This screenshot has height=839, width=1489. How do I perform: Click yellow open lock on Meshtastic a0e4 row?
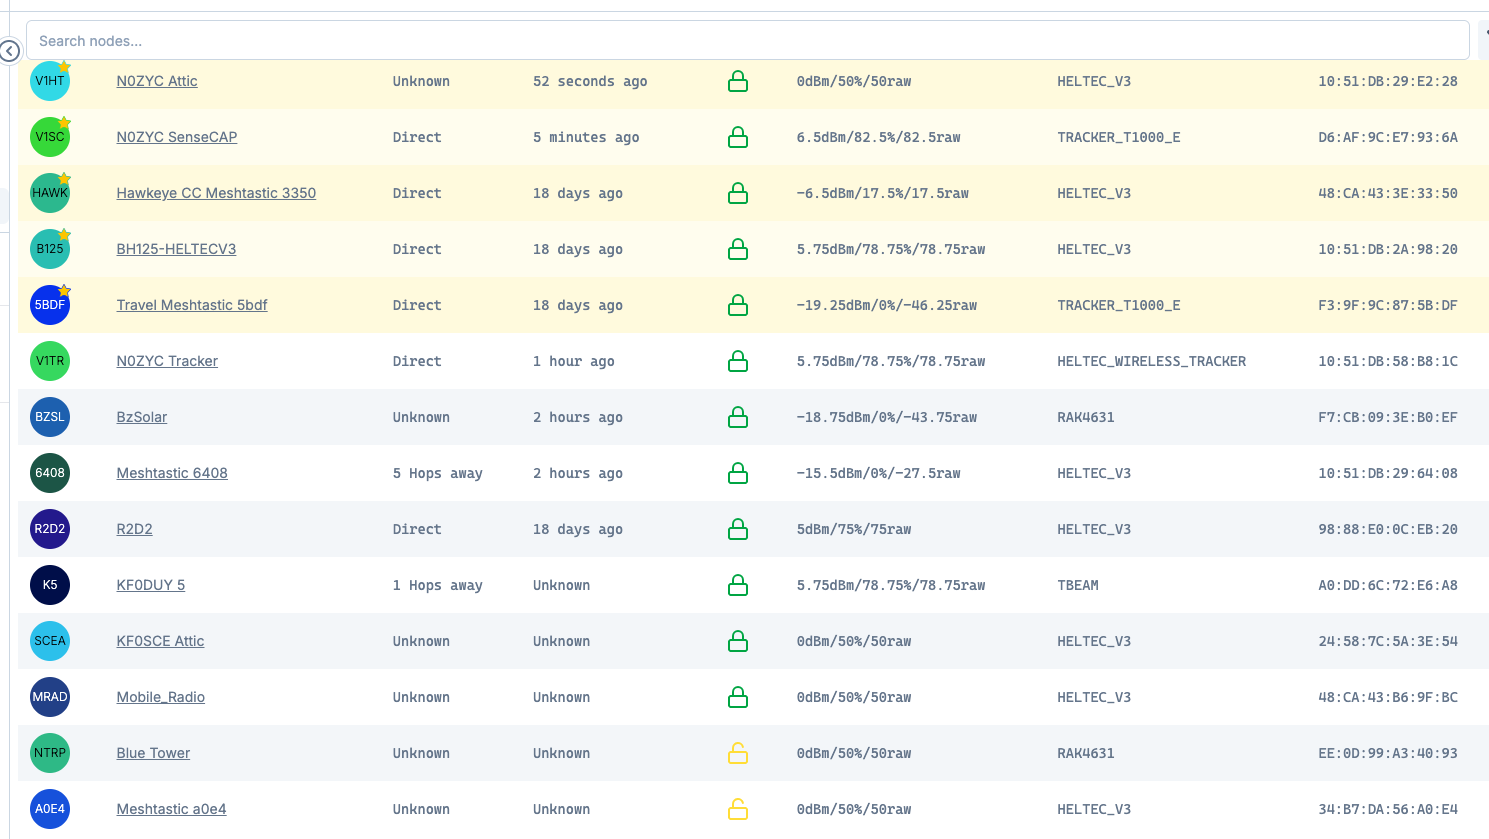[738, 809]
